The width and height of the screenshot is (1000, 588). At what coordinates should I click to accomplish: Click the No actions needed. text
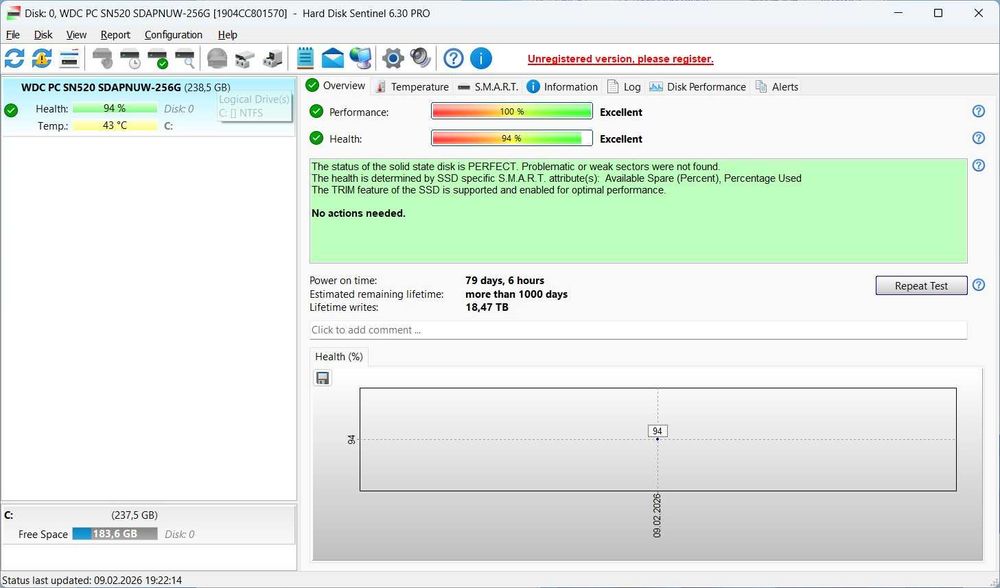click(358, 213)
